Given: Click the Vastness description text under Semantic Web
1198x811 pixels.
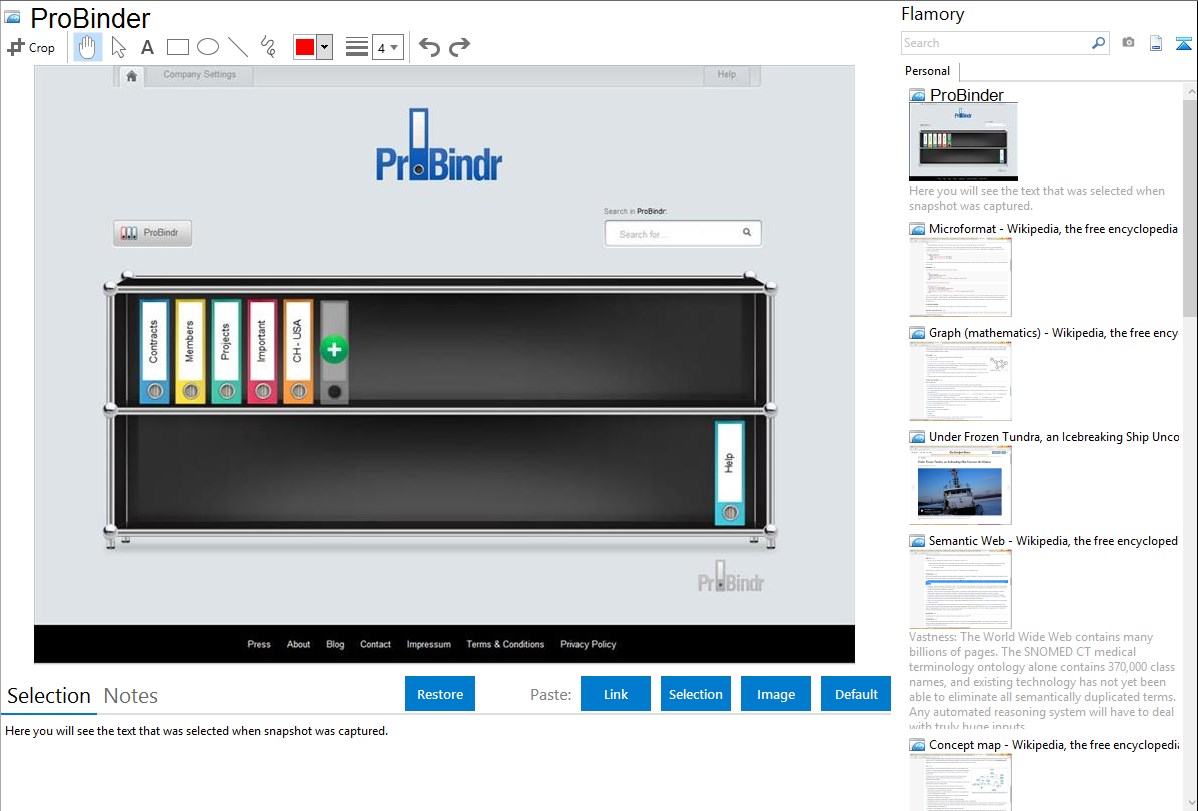Looking at the screenshot, I should tap(1042, 681).
